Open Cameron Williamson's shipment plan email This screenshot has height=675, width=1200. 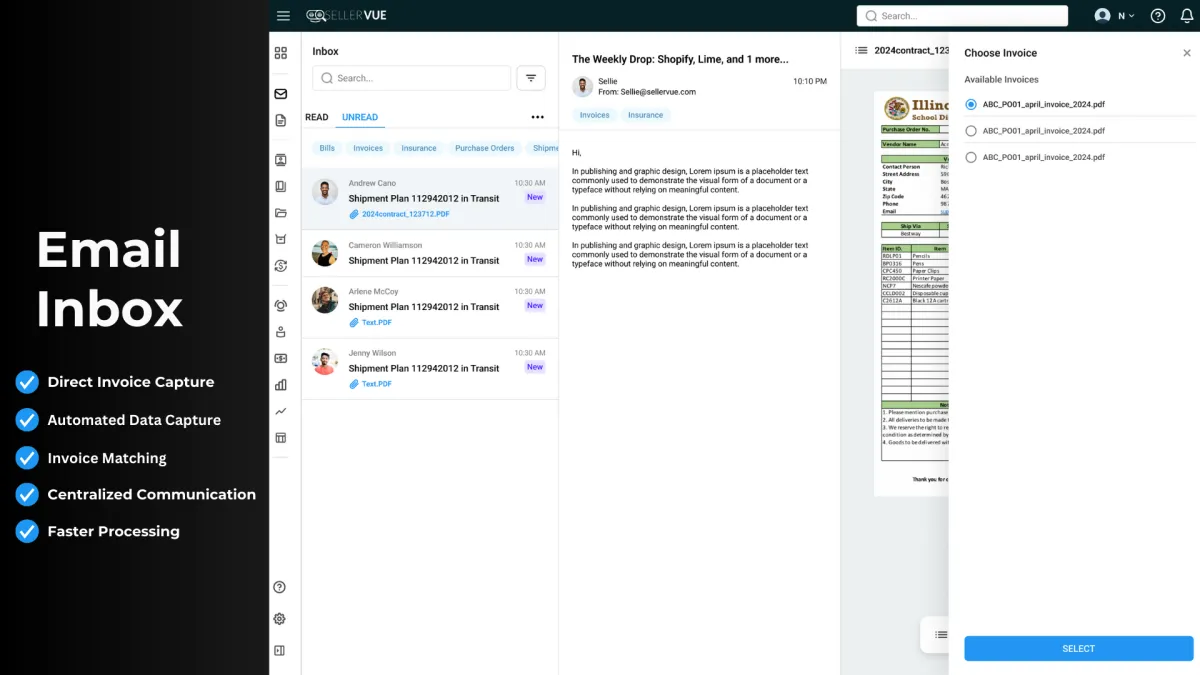[x=430, y=253]
